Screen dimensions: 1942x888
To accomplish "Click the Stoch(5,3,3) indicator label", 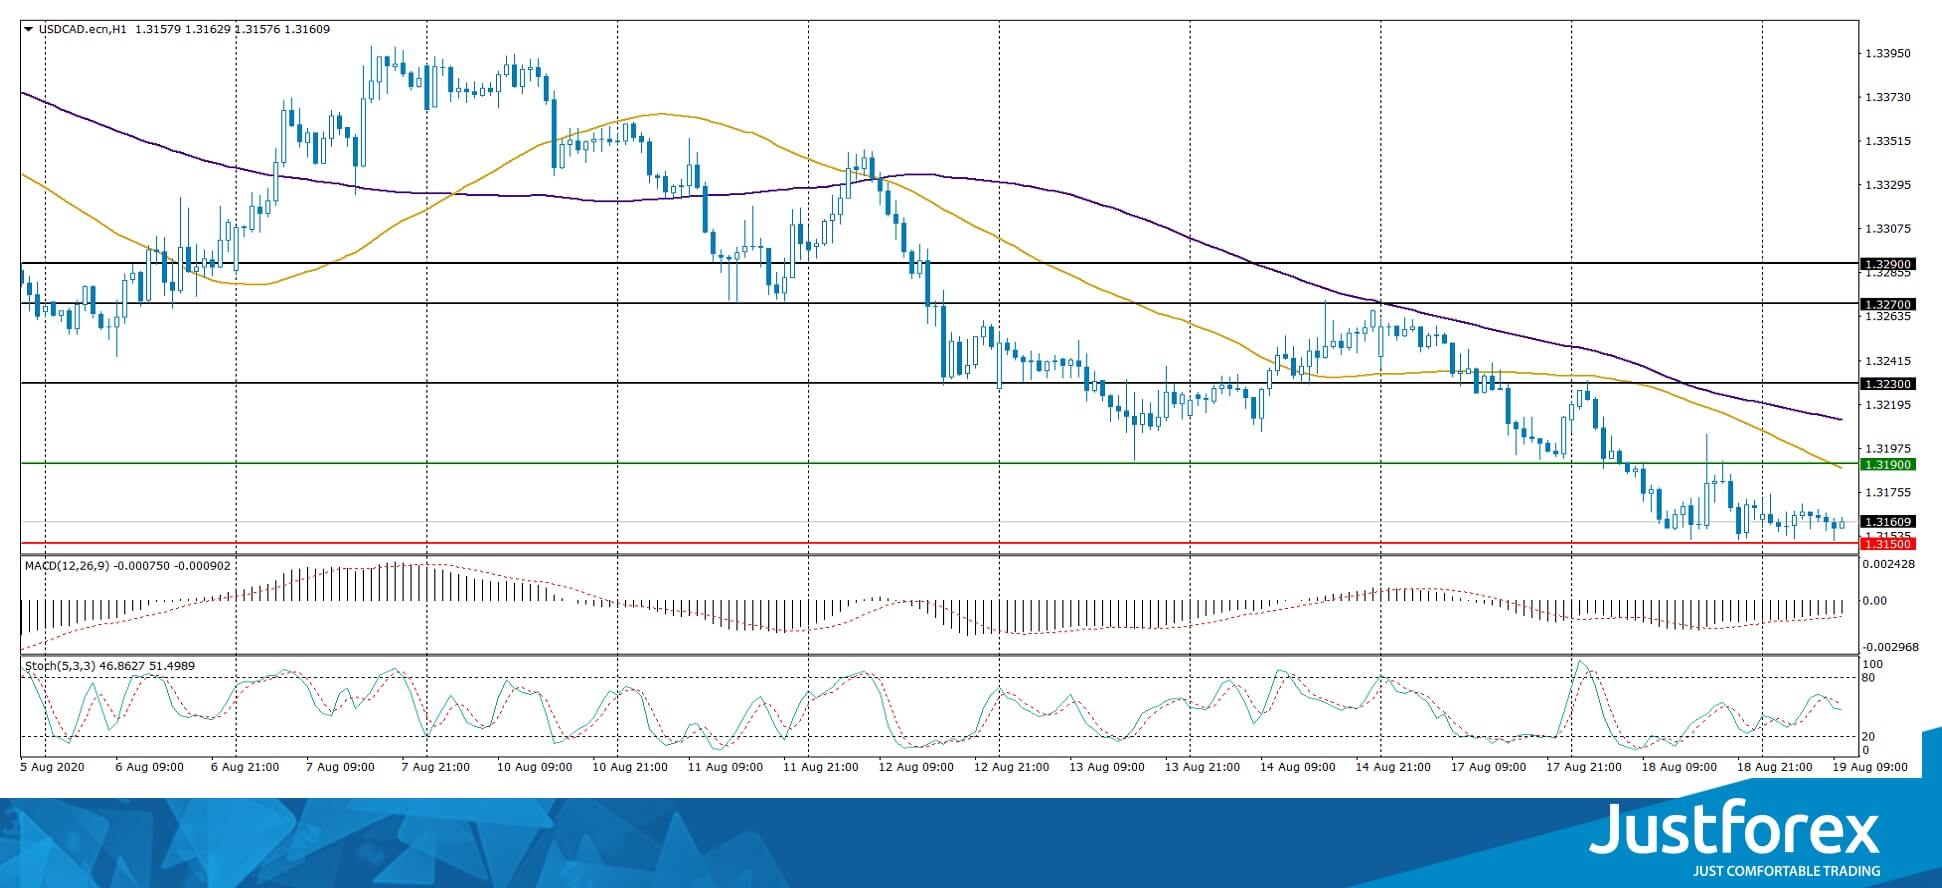I will point(60,666).
